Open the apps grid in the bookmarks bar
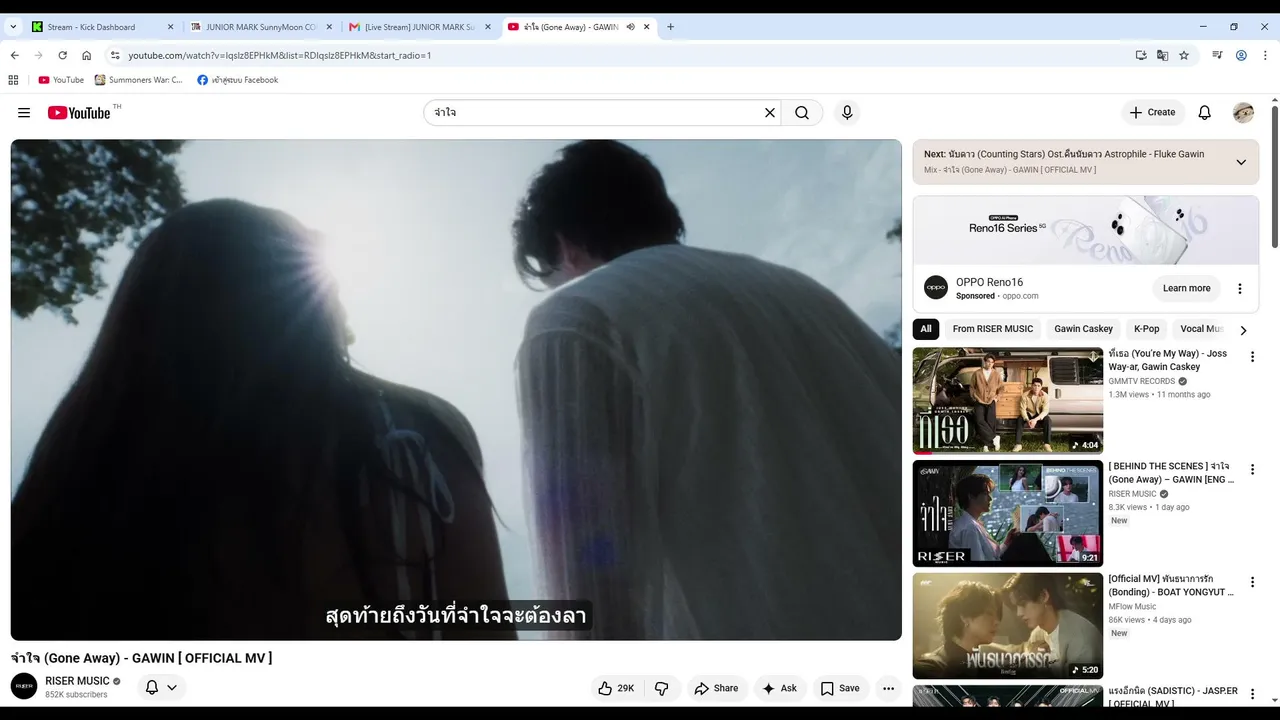 coord(14,80)
